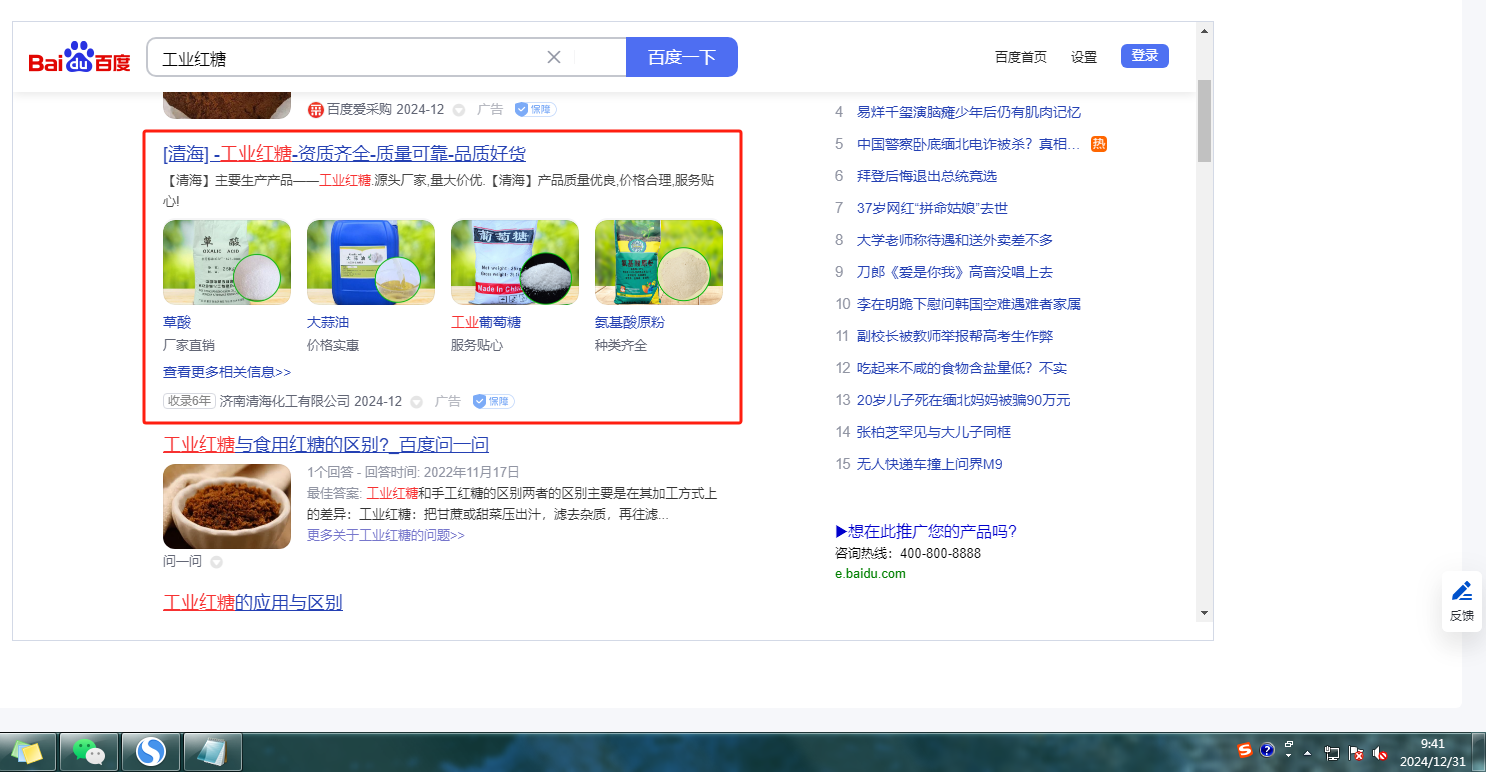
Task: Click the 百度爱采购 red source icon
Action: click(315, 109)
